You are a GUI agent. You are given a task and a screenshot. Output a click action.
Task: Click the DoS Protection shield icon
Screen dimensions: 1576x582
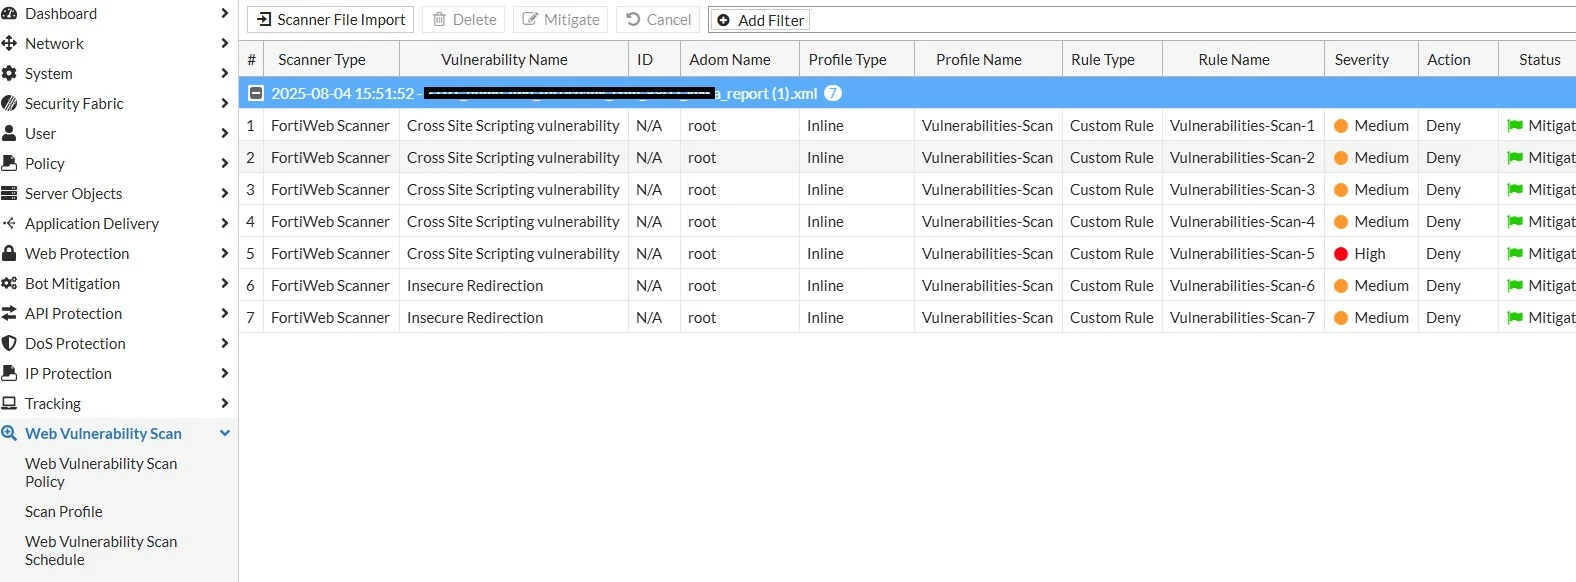click(x=9, y=344)
